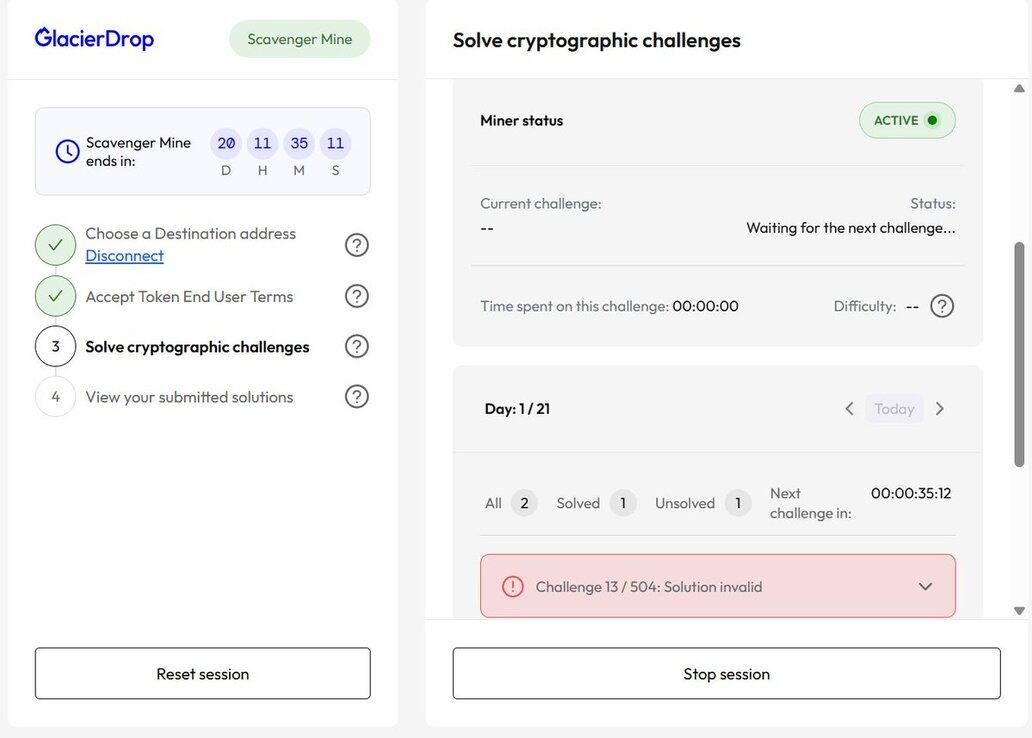
Task: Jump to Today in day navigator
Action: tap(894, 408)
